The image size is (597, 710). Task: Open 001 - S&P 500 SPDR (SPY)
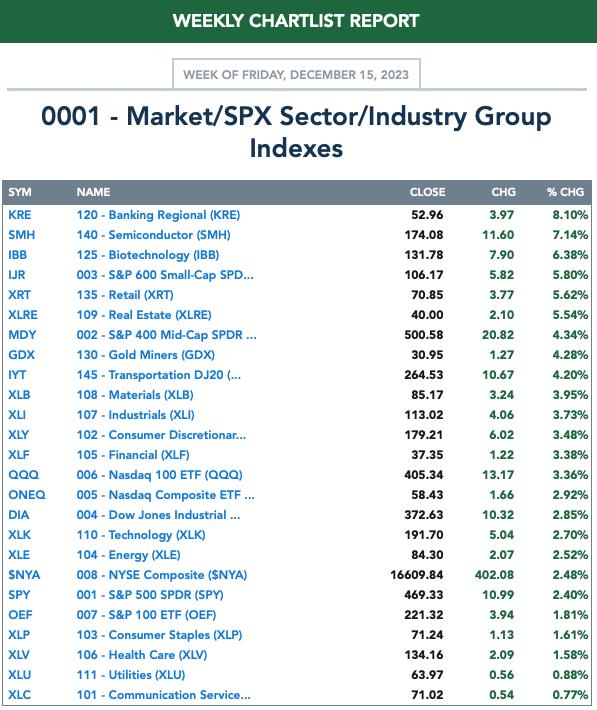click(150, 595)
